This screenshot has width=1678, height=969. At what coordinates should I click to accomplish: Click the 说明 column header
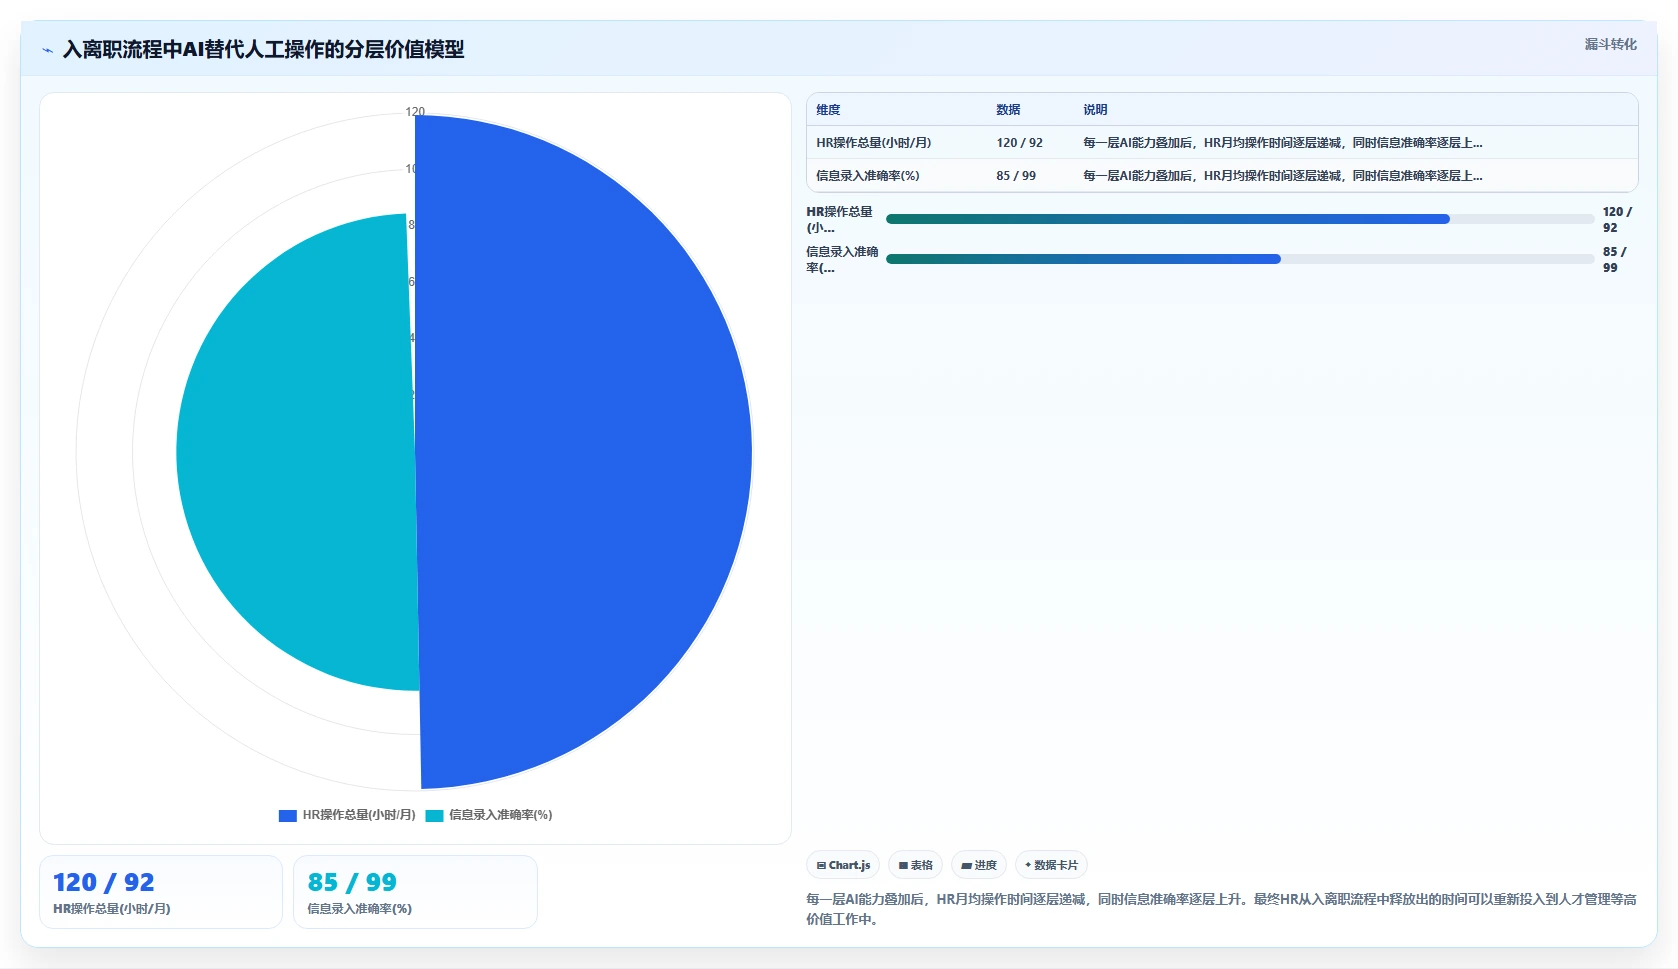[x=1095, y=110]
